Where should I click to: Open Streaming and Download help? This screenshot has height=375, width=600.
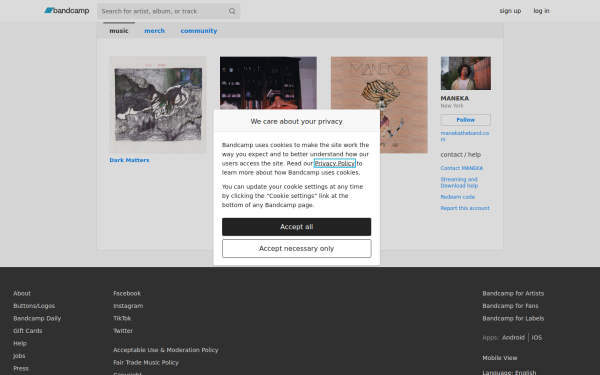459,183
